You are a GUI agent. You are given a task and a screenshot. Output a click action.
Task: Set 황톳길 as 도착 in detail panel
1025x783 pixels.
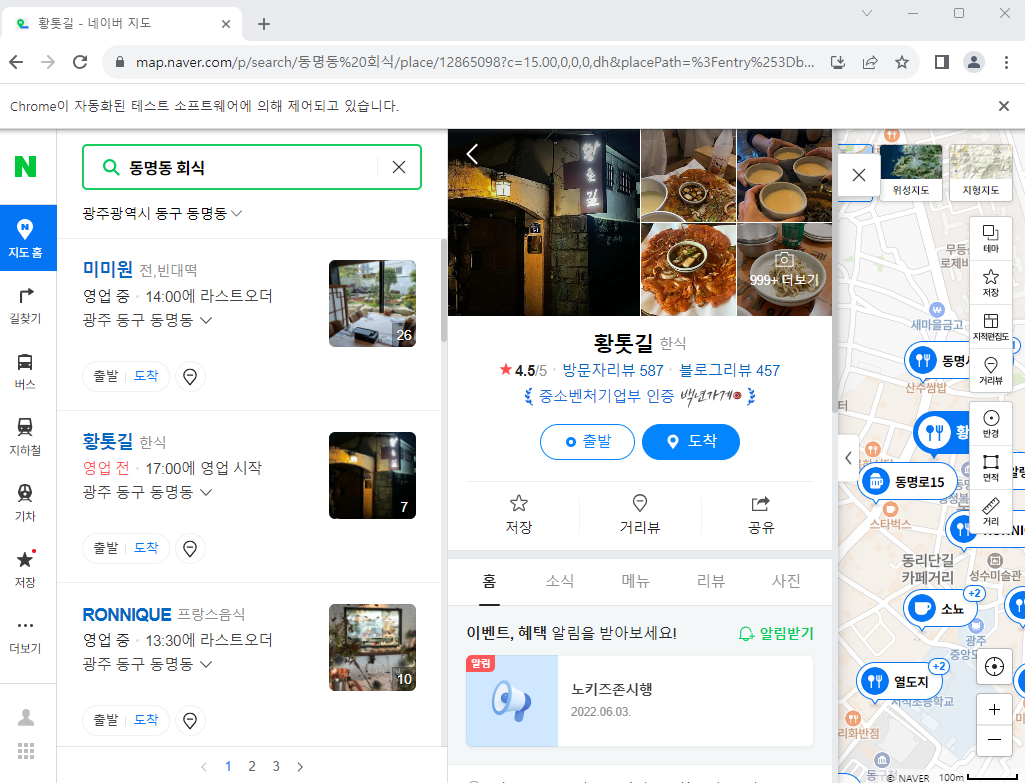[x=691, y=442]
